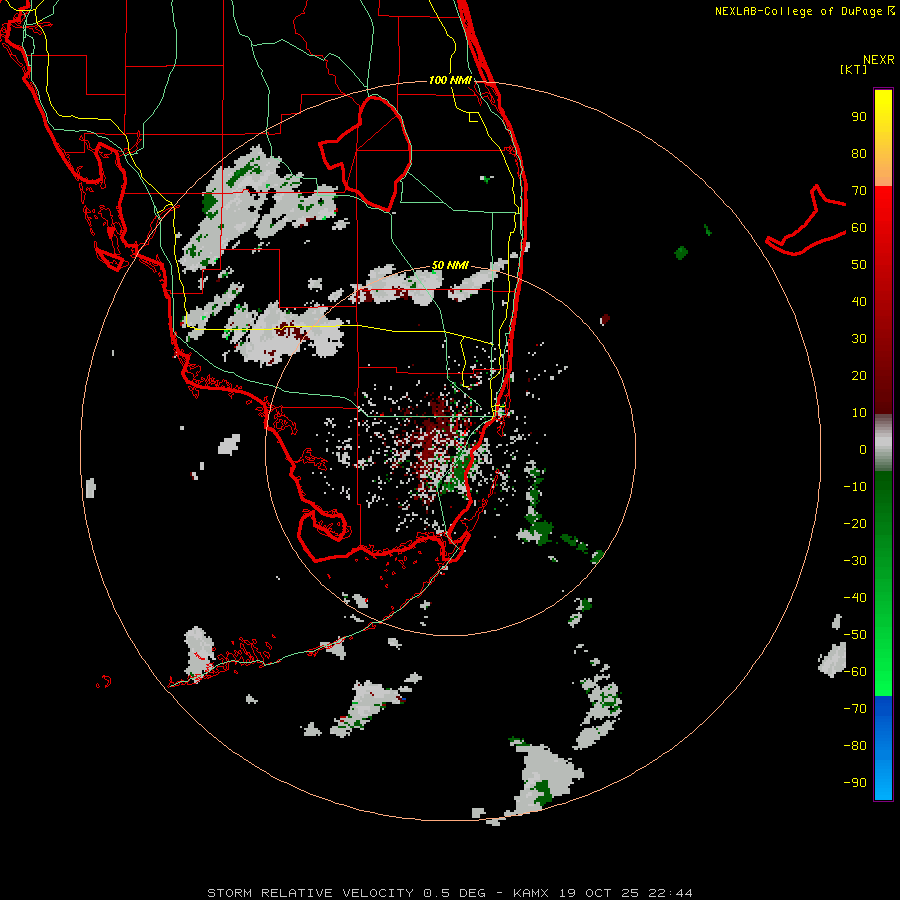Click the STORM RELATIVE VELOCITY caption text
900x900 pixels.
tap(310, 893)
